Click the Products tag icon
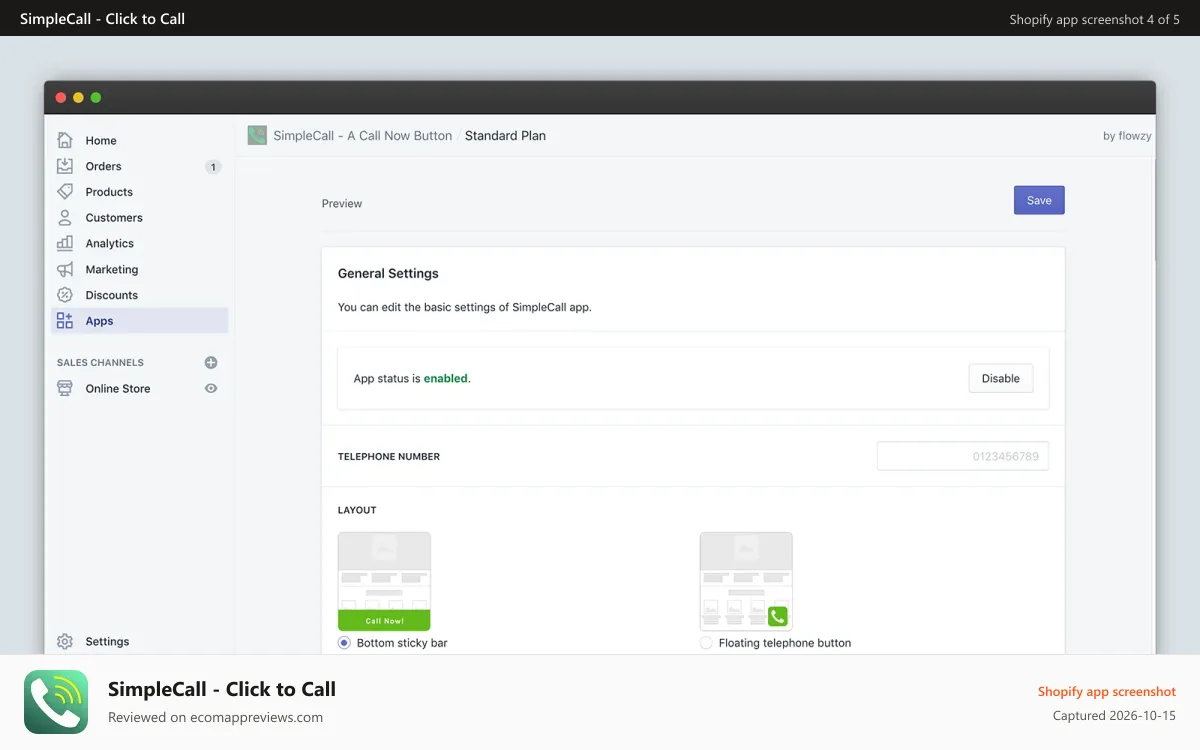The image size is (1200, 750). pos(65,192)
